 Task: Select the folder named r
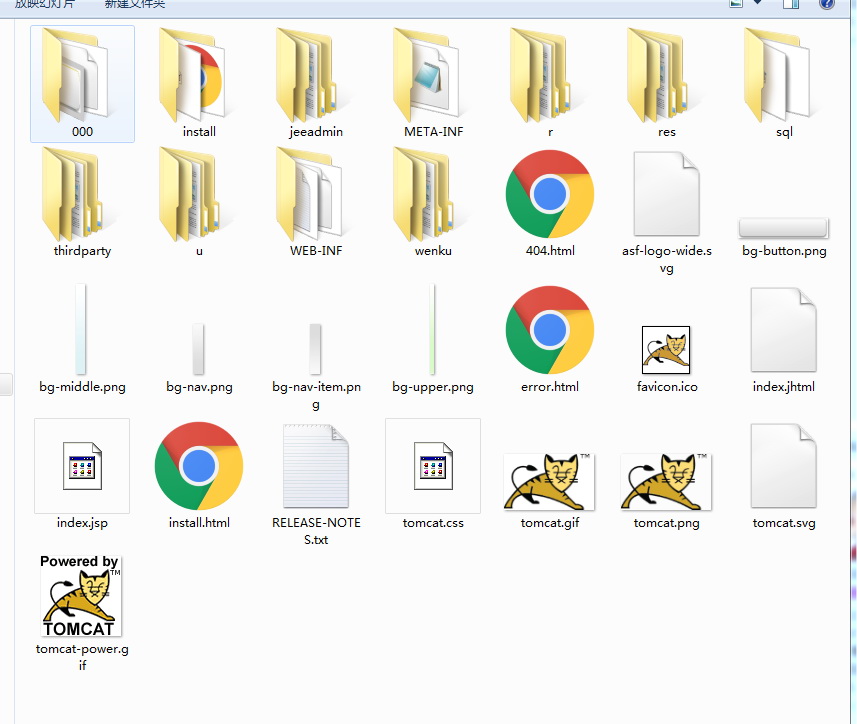pos(550,84)
